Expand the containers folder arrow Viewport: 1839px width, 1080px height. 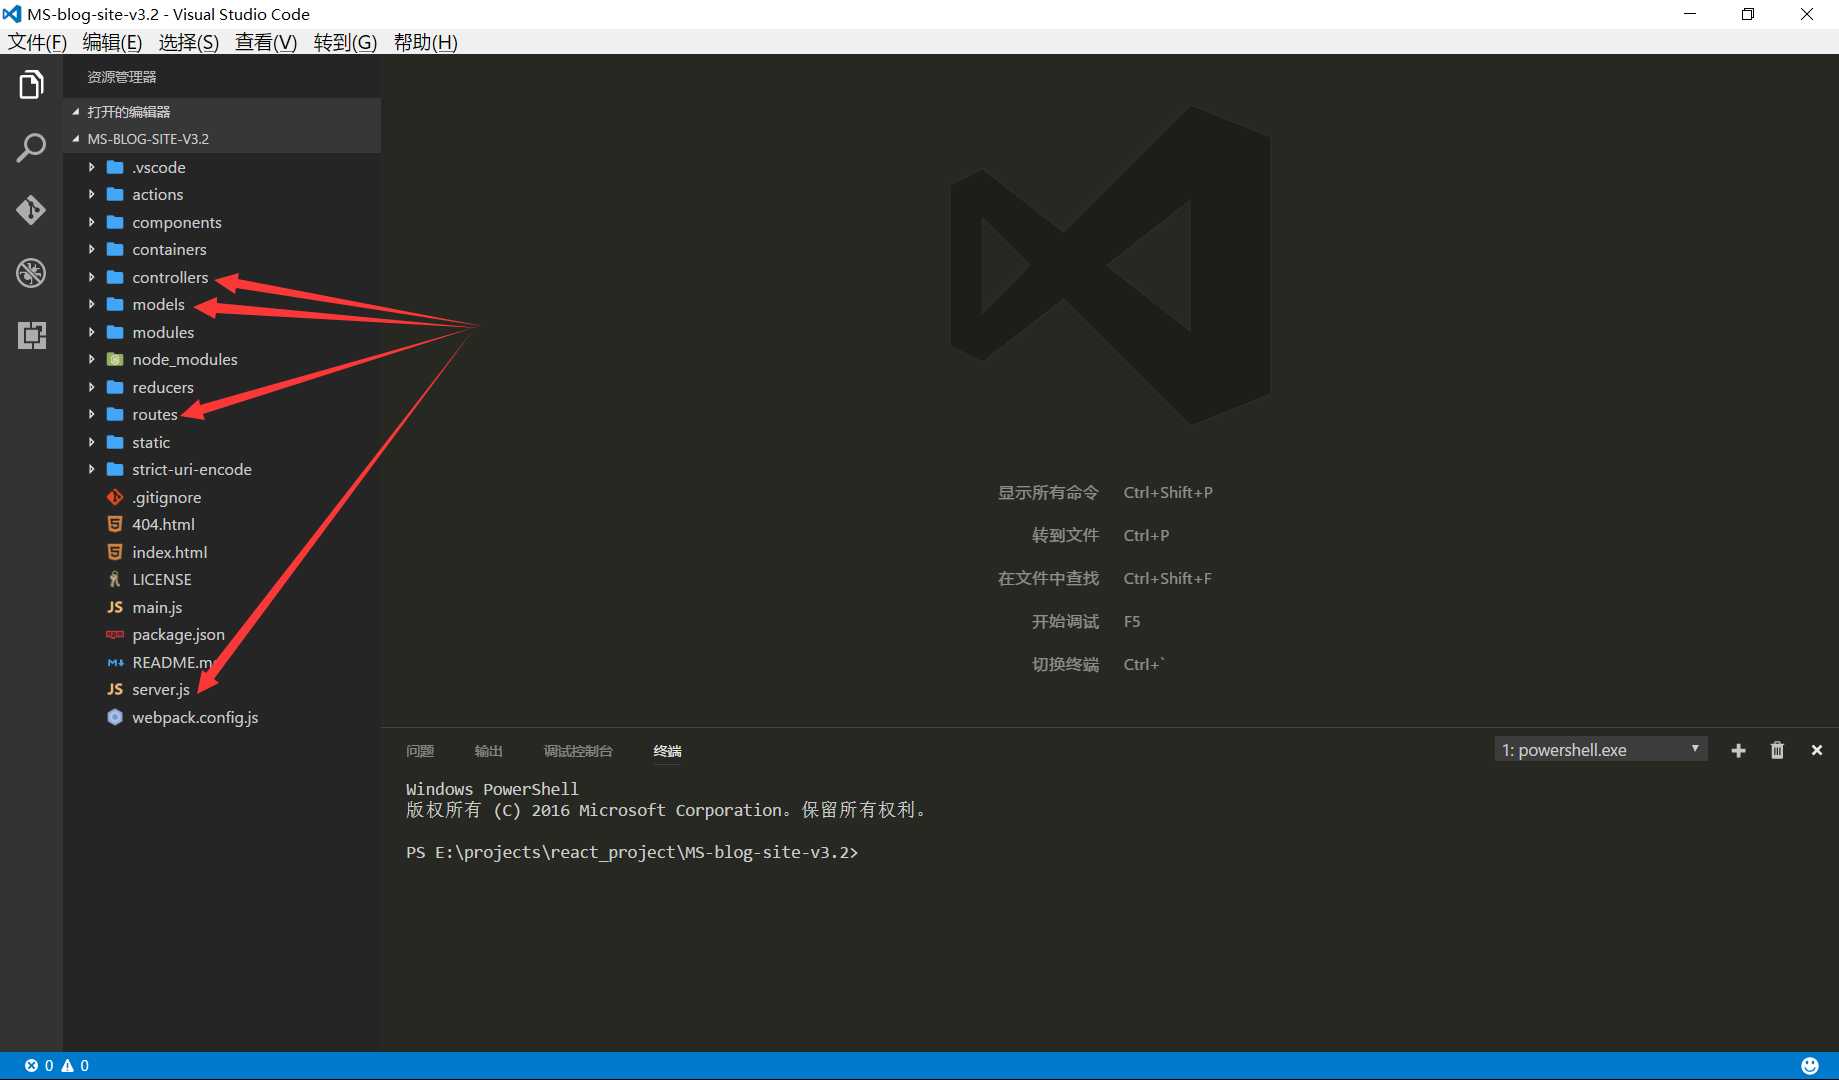91,249
